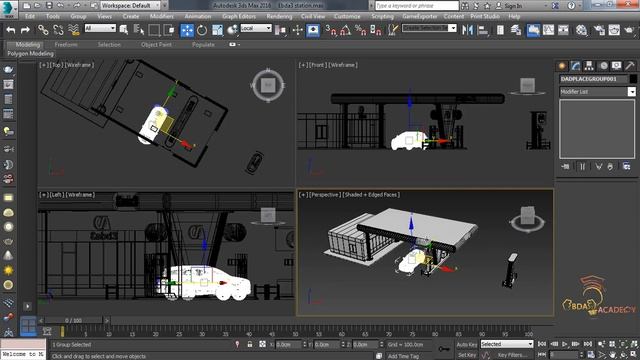Click the X coordinate field
Viewport: 640px width, 360px height.
[x=289, y=344]
